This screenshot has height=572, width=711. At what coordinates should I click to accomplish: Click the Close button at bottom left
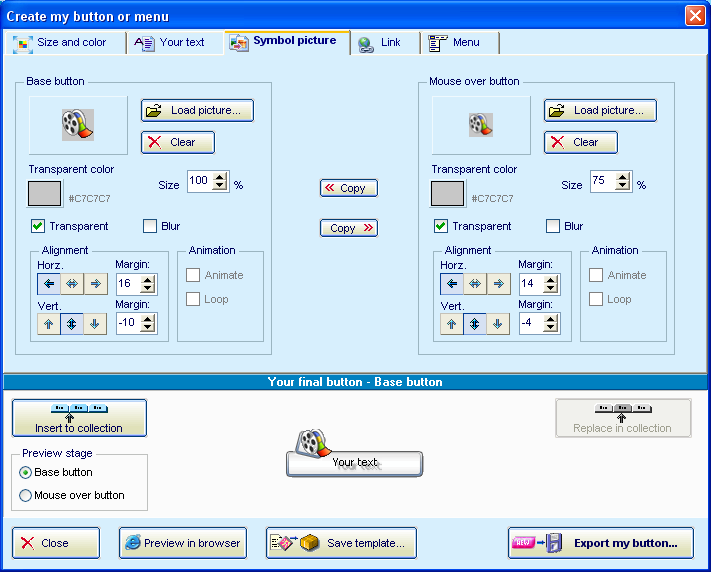[x=56, y=543]
